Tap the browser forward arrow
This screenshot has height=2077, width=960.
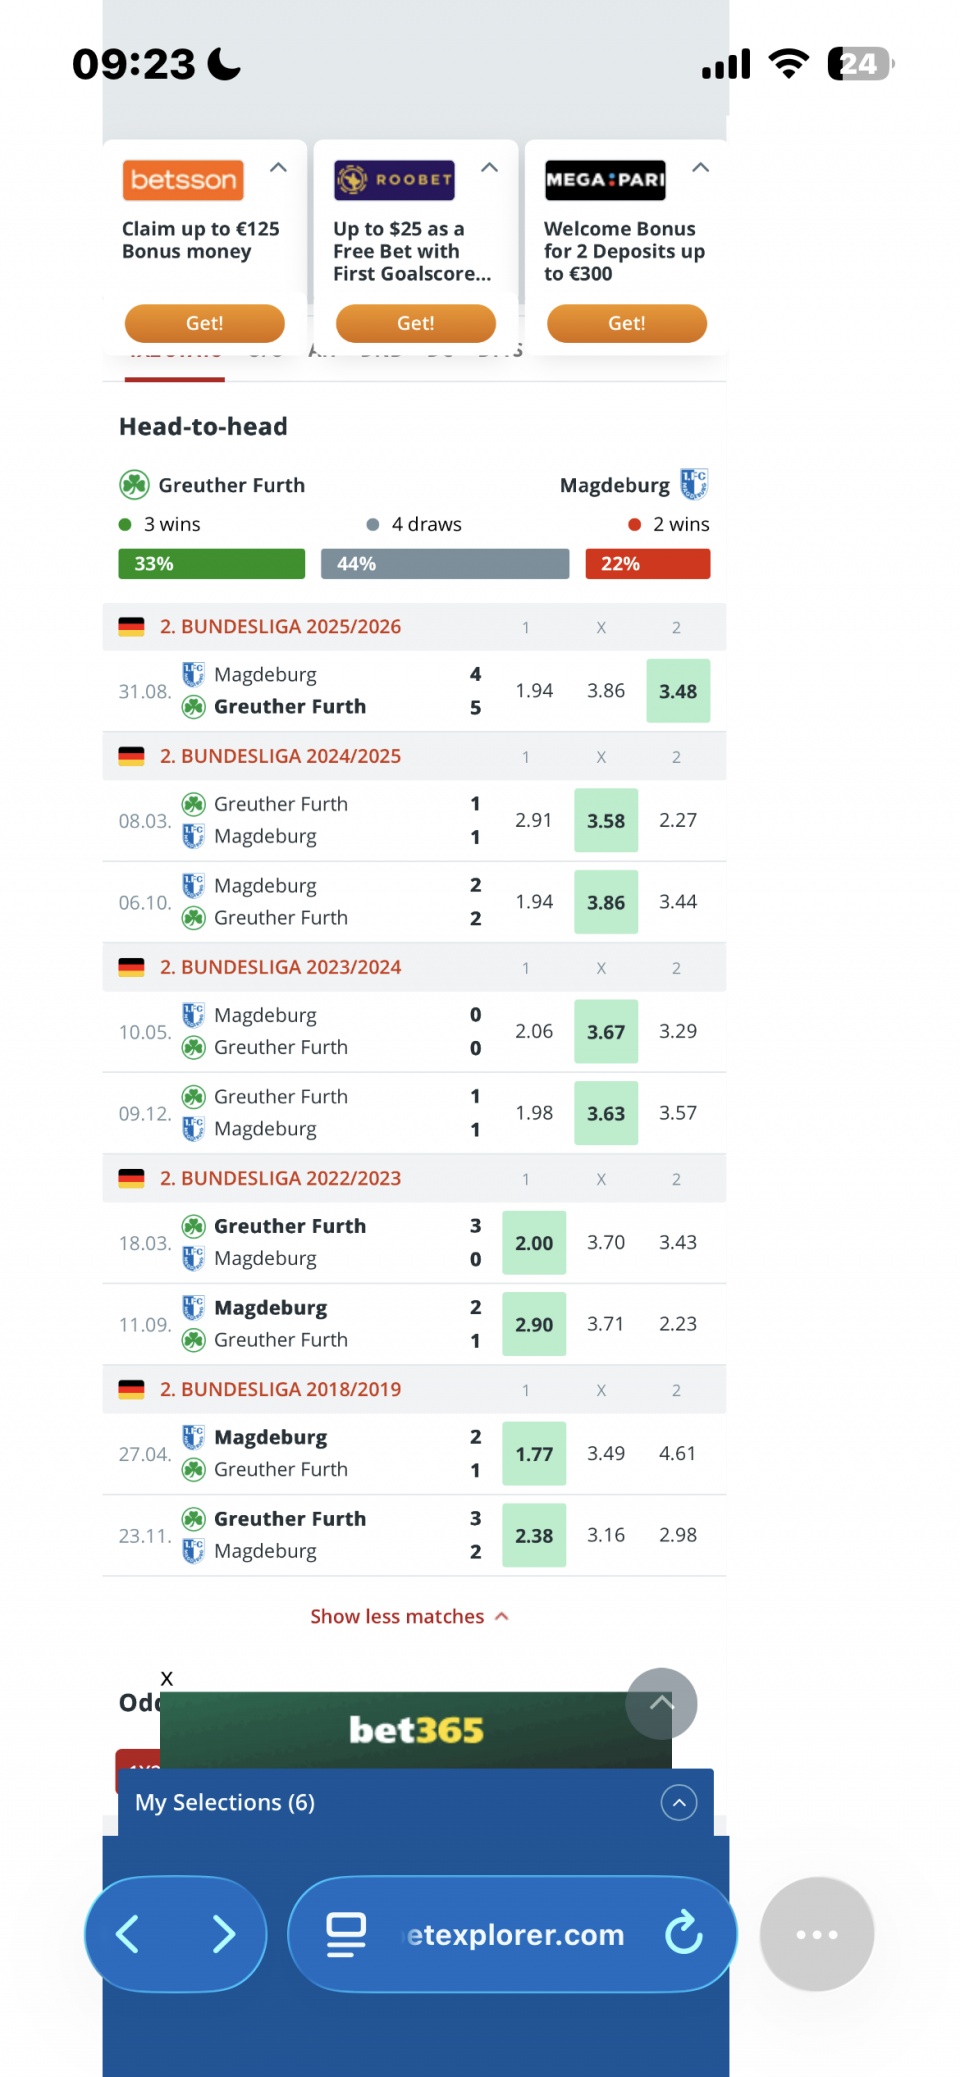coord(224,1934)
